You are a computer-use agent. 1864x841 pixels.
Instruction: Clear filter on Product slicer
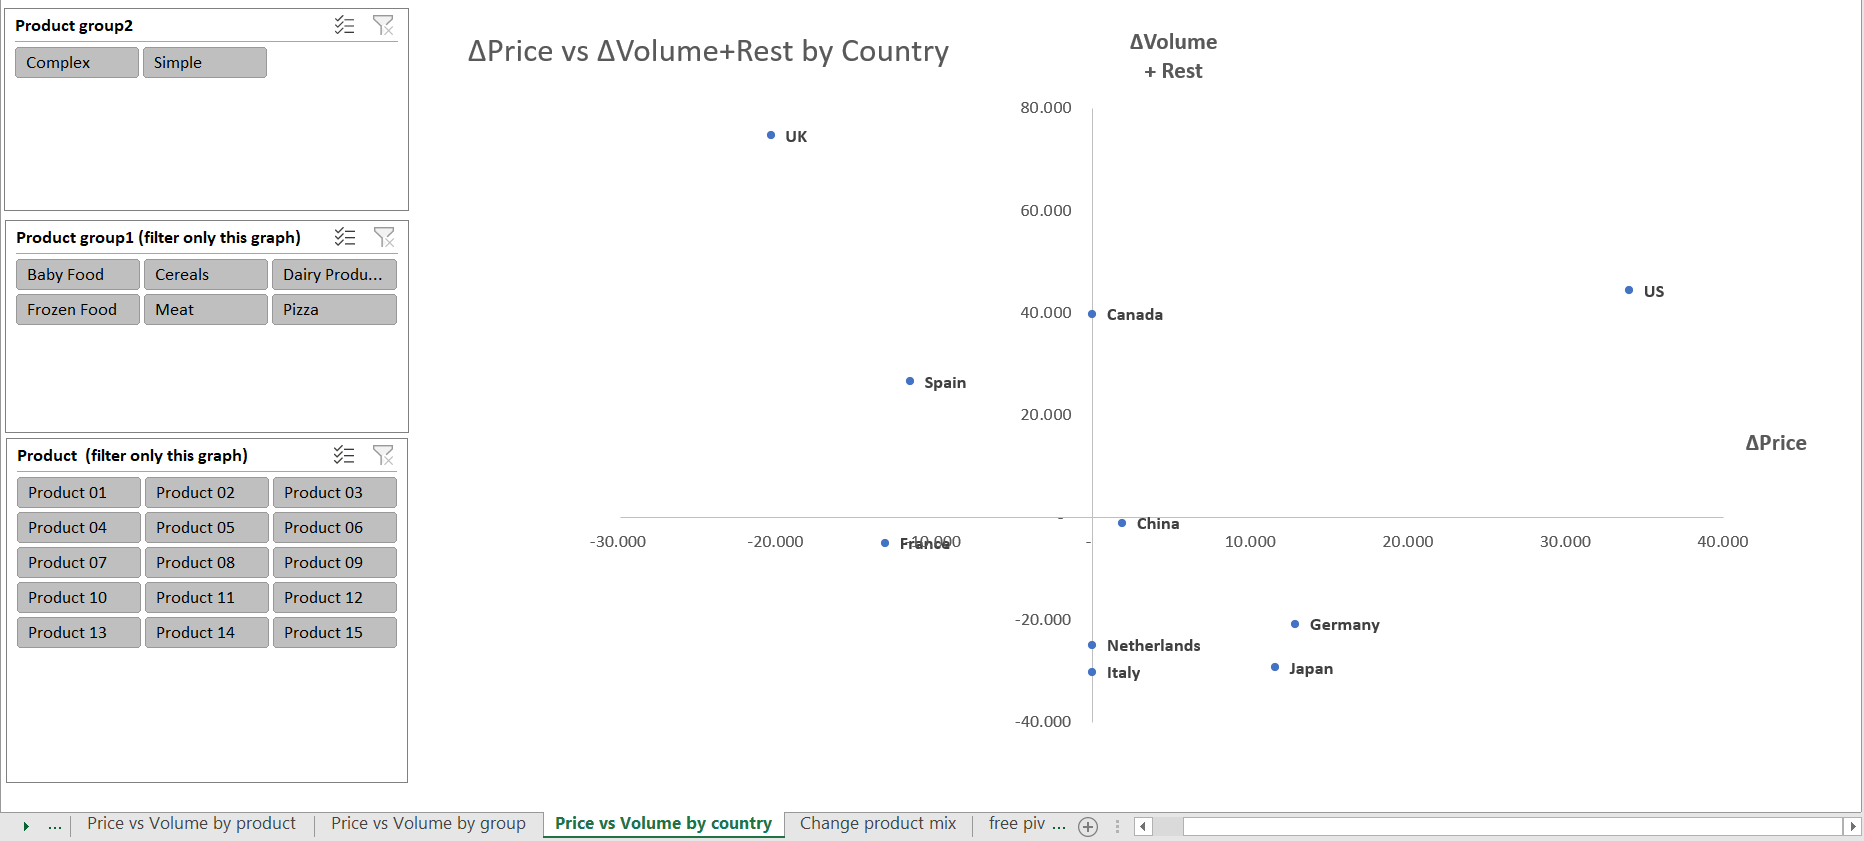point(383,455)
